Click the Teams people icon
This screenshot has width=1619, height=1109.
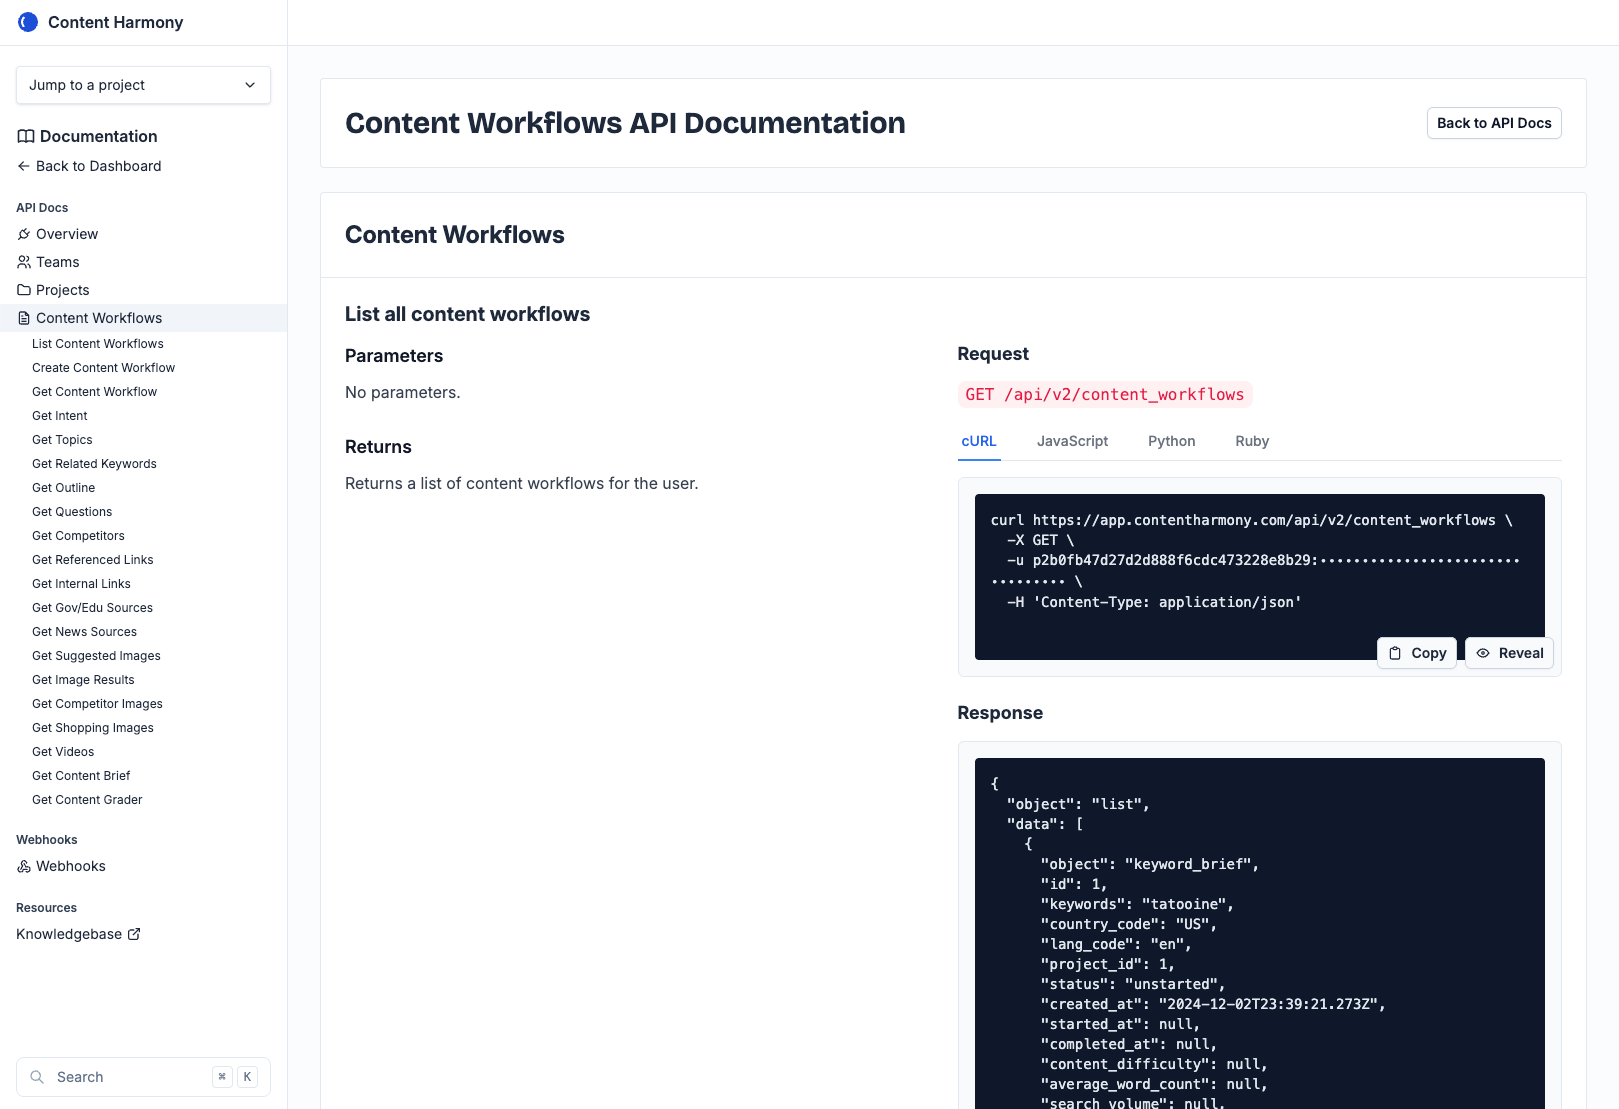[24, 262]
